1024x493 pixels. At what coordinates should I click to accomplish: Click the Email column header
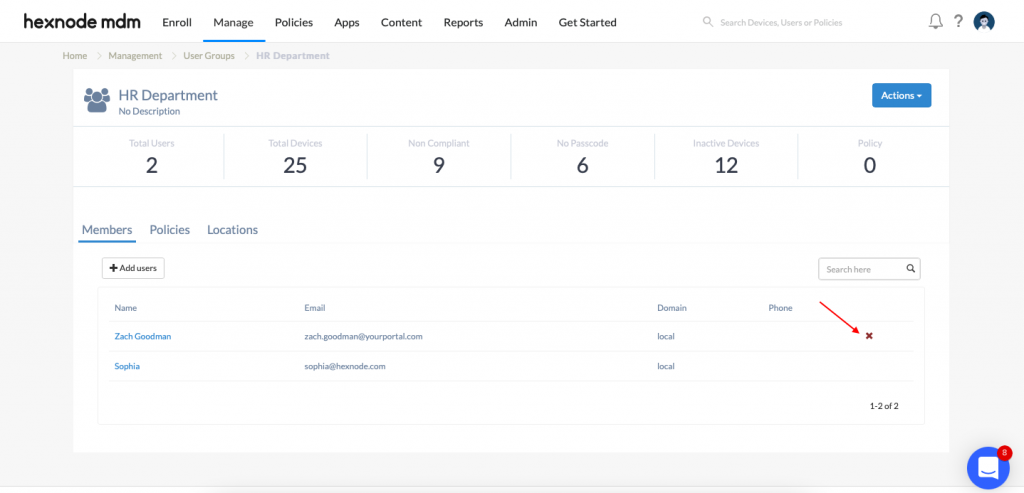(315, 308)
